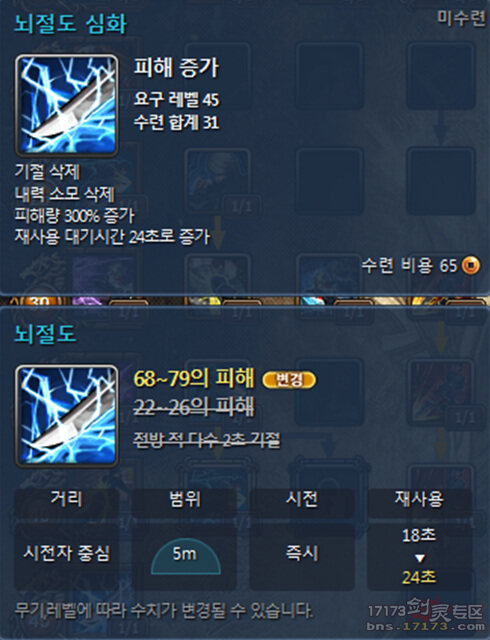This screenshot has height=640, width=490.
Task: Click the white down arrow between 18초 and 24초
Action: 419,558
